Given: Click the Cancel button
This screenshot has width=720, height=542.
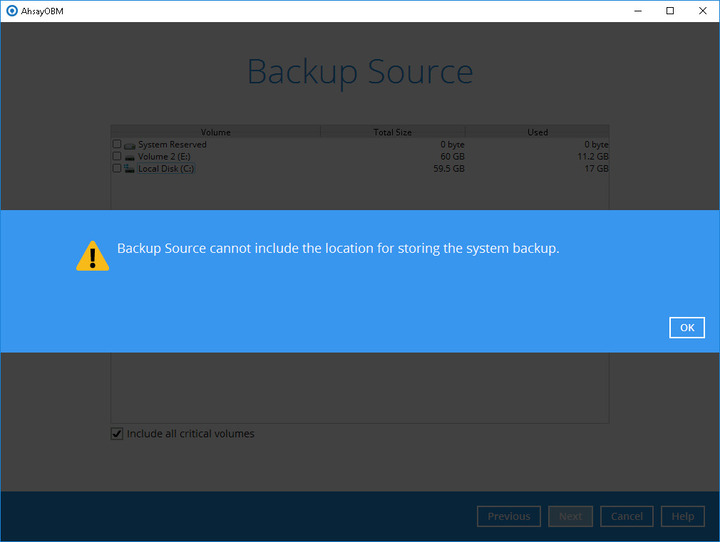Looking at the screenshot, I should pos(626,516).
